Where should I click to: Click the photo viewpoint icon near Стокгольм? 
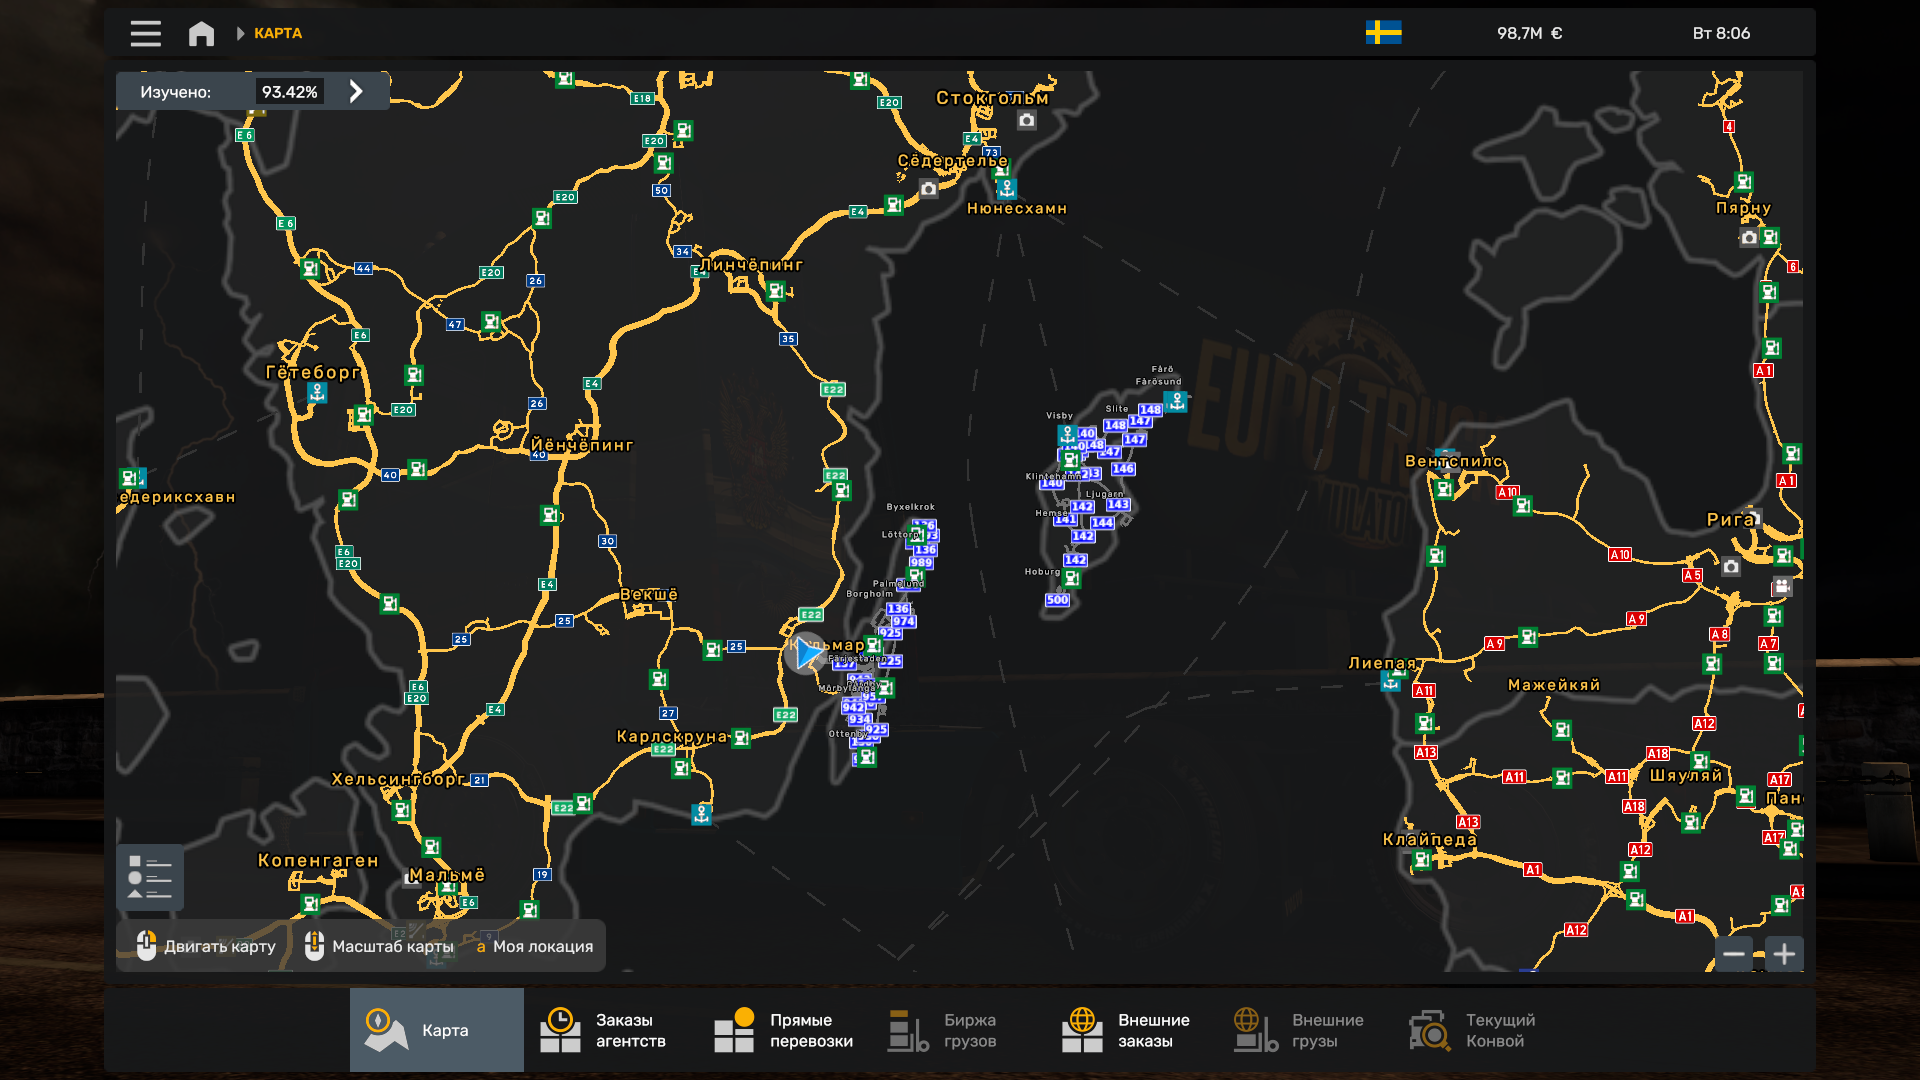[1027, 120]
